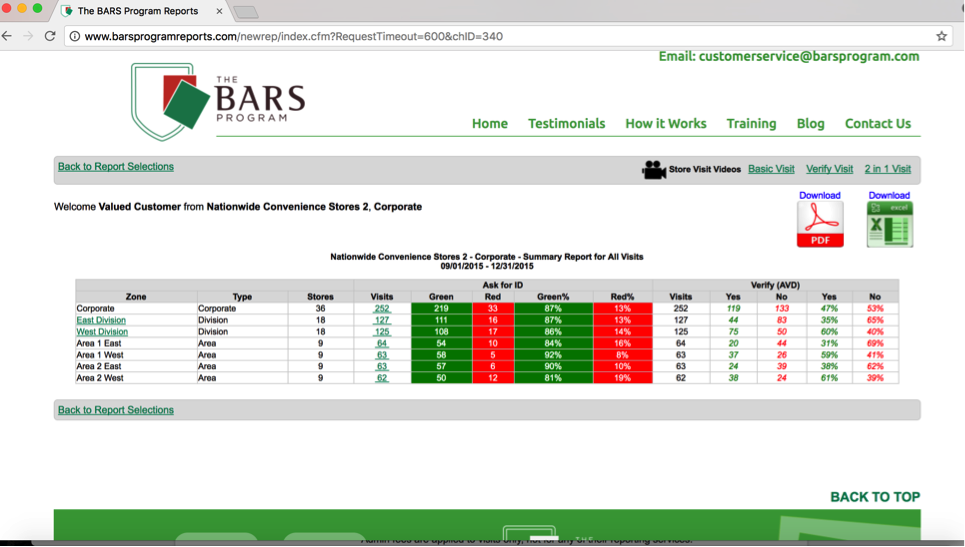The width and height of the screenshot is (965, 547).
Task: Click the BACK TO TOP link
Action: point(875,497)
